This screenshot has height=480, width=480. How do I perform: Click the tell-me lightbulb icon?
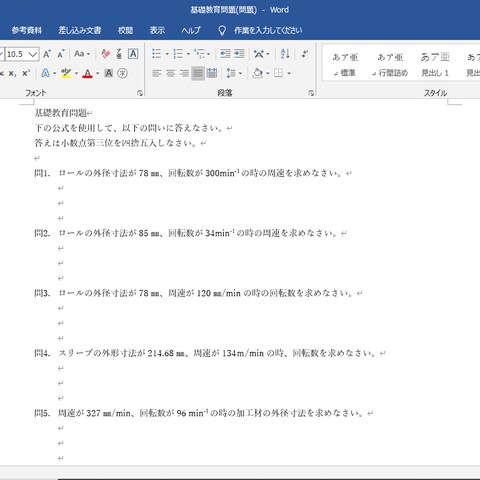click(x=222, y=31)
